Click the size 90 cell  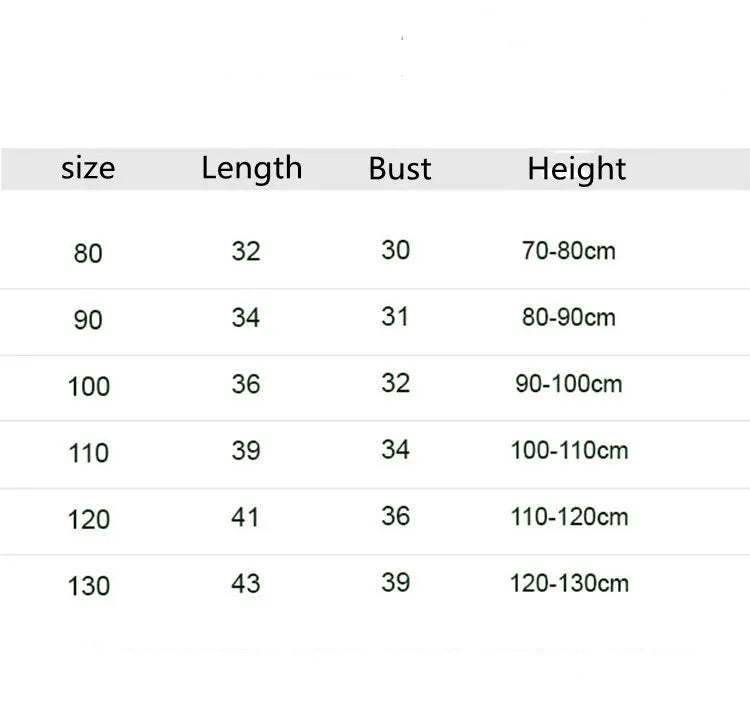[88, 320]
